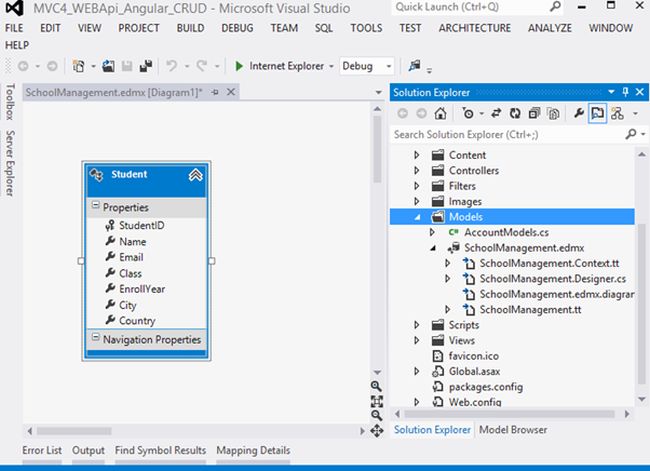The height and width of the screenshot is (471, 650).
Task: Expand the Controllers folder arrow
Action: (417, 170)
